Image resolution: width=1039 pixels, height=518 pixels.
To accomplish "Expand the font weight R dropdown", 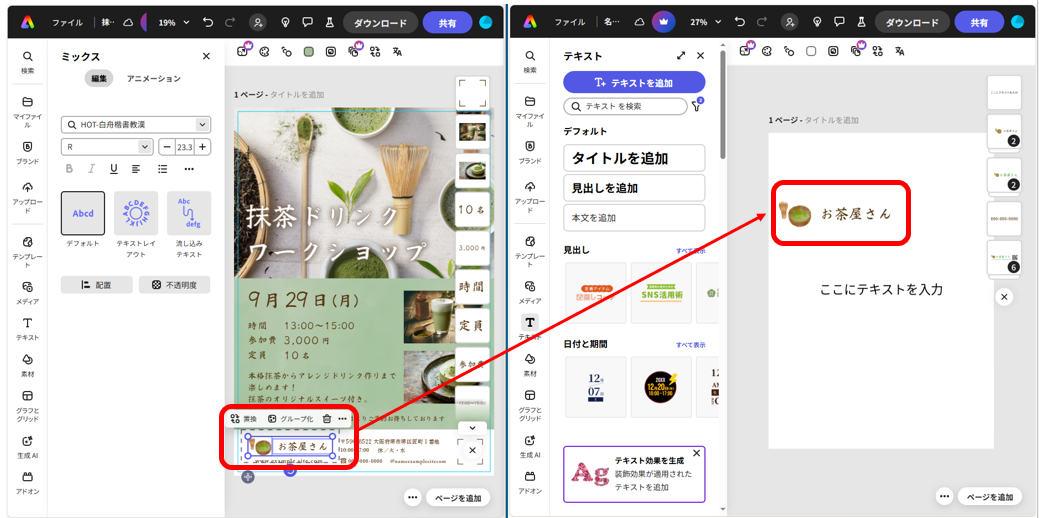I will pos(106,147).
